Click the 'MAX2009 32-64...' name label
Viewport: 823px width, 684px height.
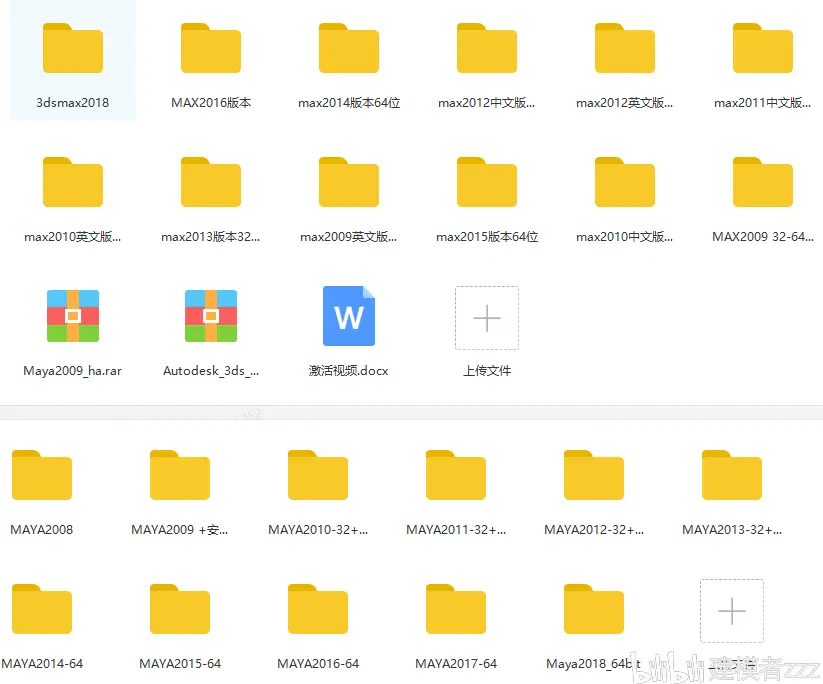pos(763,237)
